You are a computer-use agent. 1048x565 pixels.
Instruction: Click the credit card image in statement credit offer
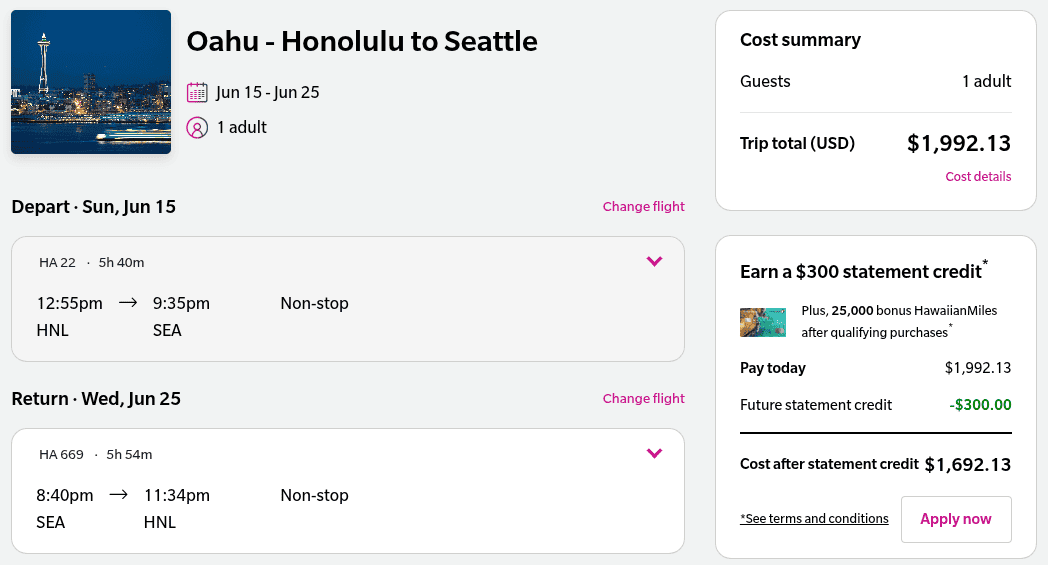point(762,322)
